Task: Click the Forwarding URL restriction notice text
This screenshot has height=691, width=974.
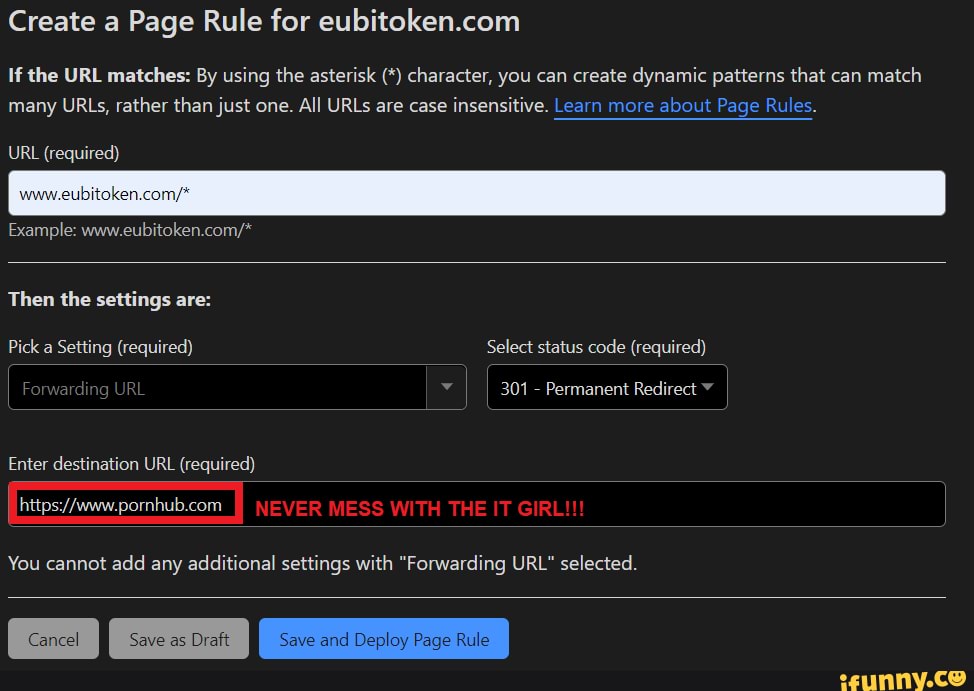Action: click(x=321, y=563)
